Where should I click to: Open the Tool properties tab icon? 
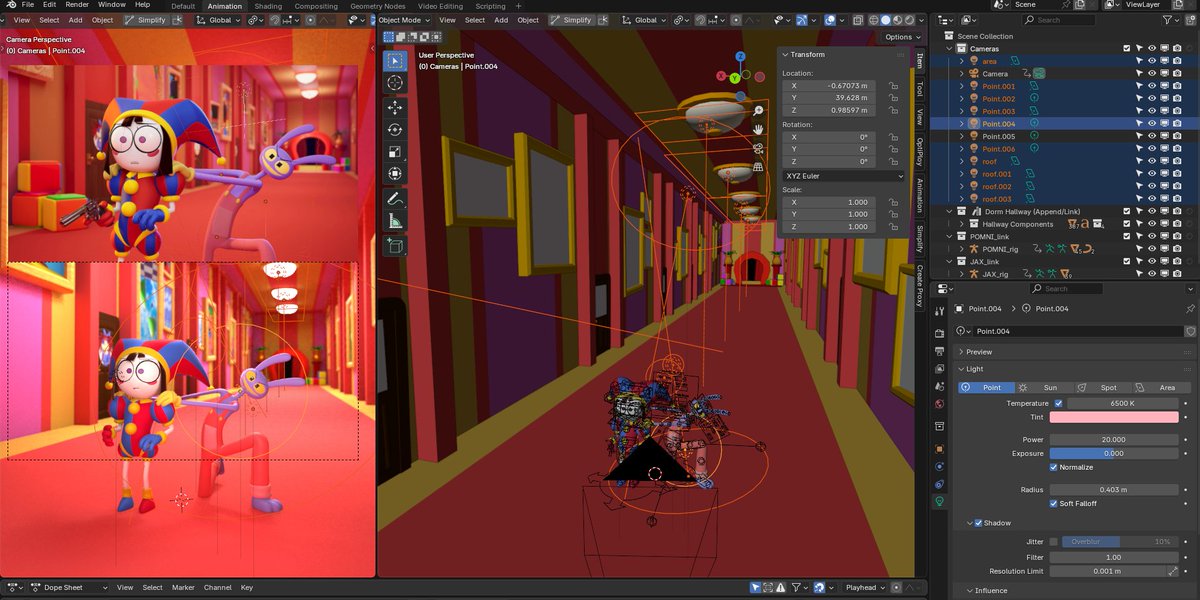coord(940,311)
